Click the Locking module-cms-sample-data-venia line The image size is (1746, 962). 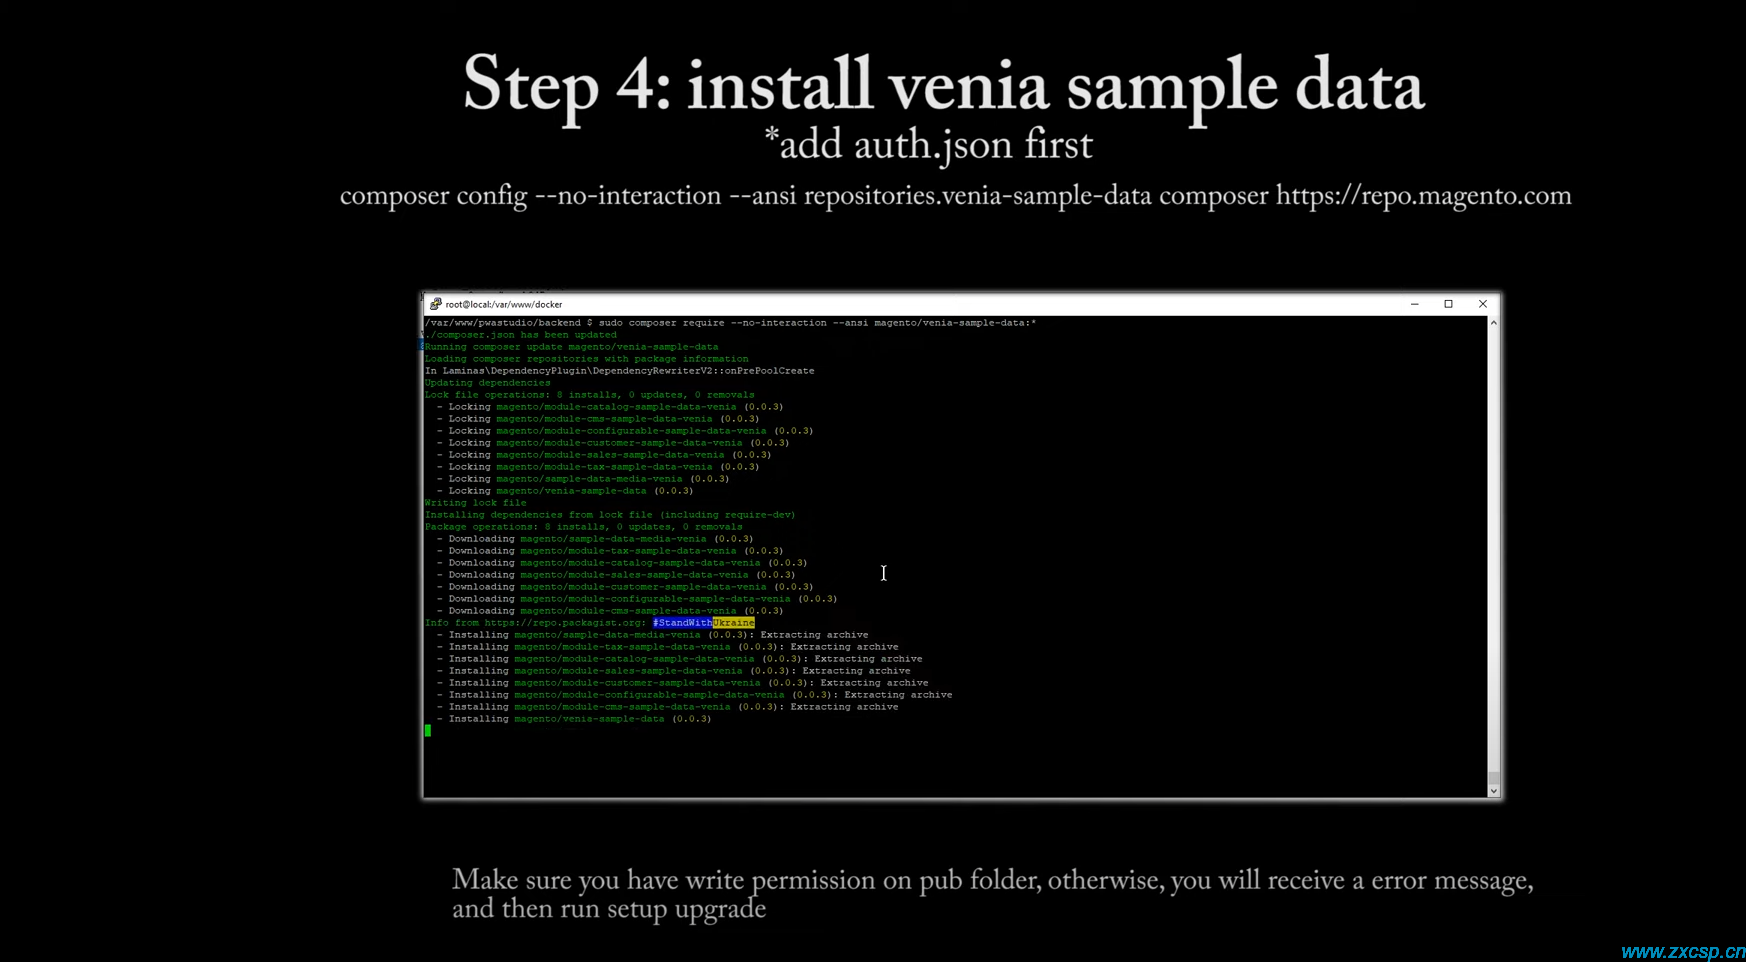pos(598,419)
